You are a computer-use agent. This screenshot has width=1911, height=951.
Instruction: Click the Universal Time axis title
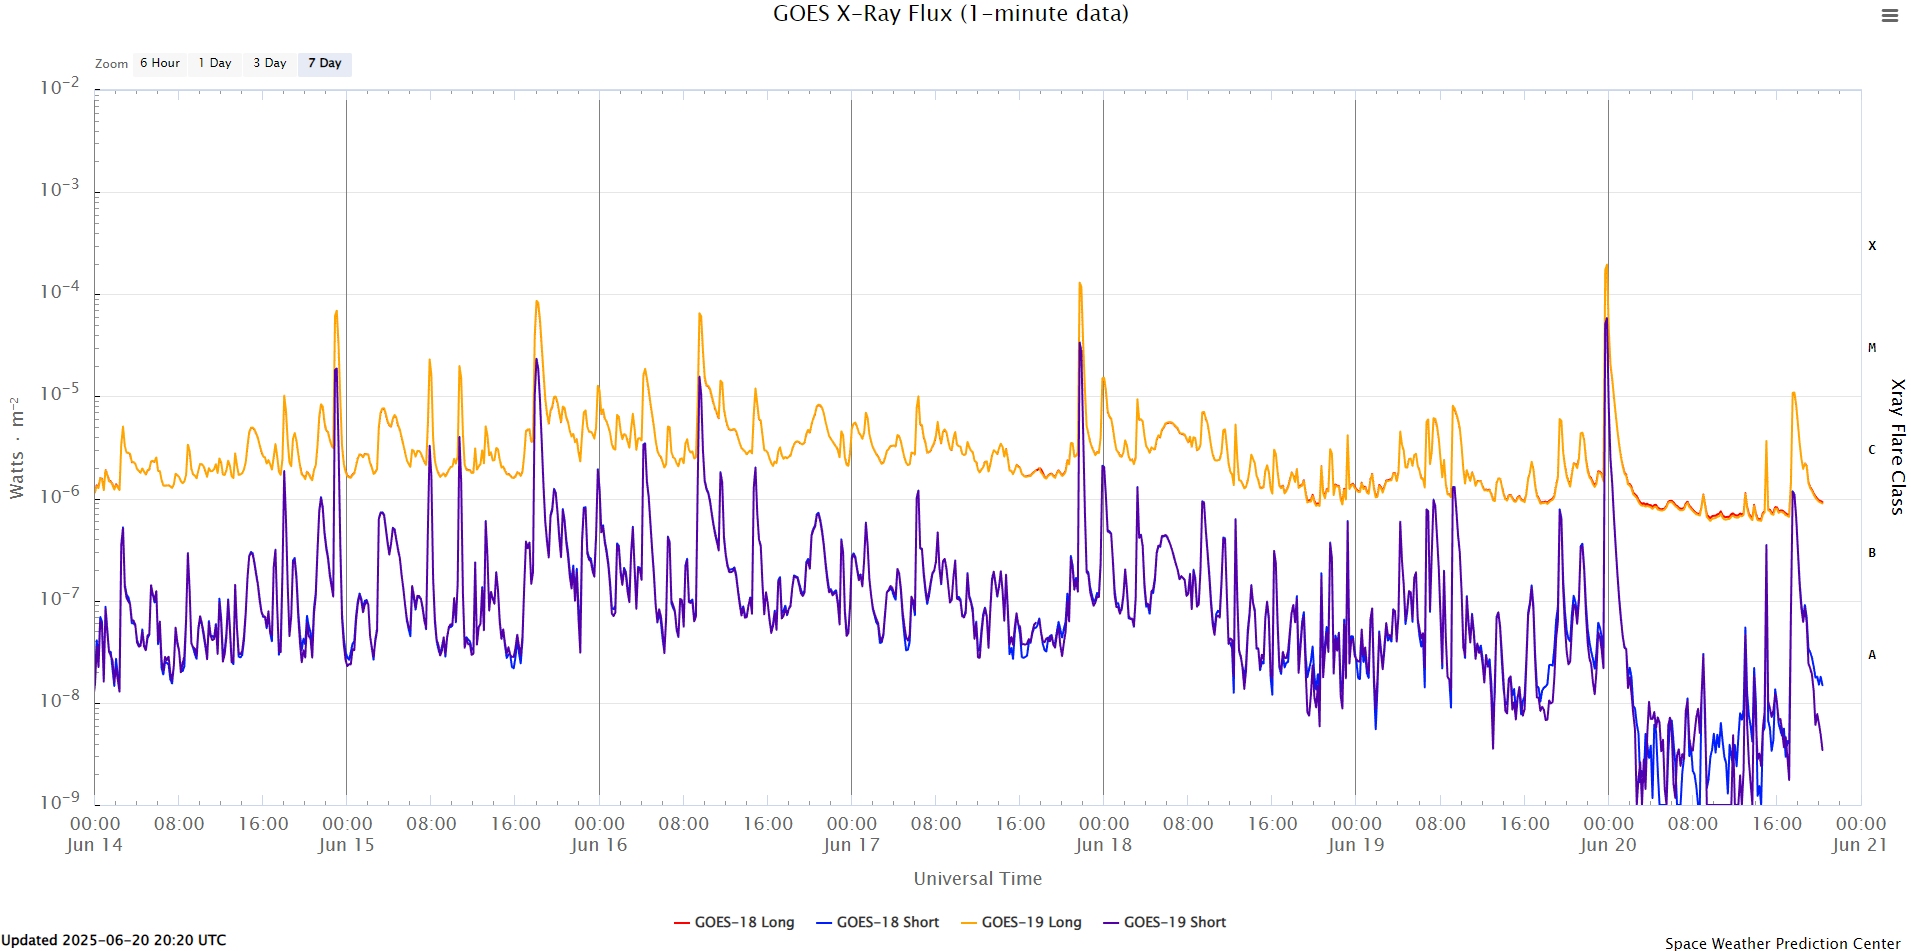pos(977,879)
